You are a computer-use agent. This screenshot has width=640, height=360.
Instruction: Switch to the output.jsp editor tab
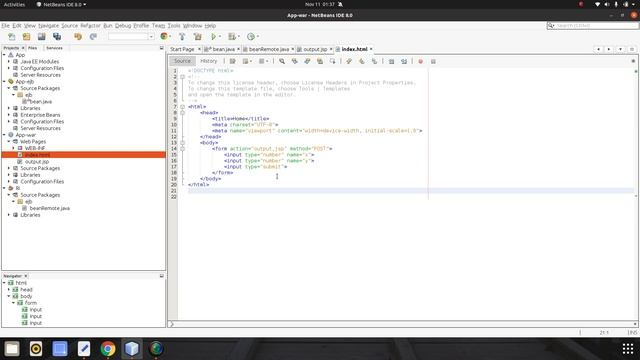[x=315, y=49]
